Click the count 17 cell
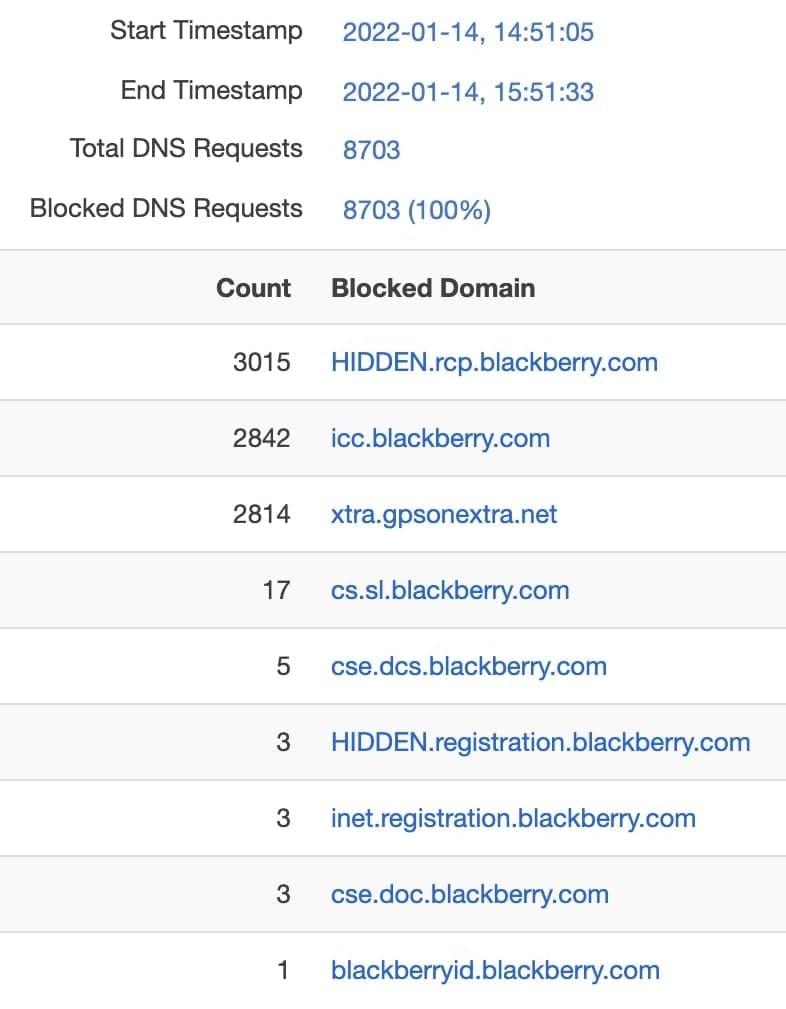 (276, 590)
